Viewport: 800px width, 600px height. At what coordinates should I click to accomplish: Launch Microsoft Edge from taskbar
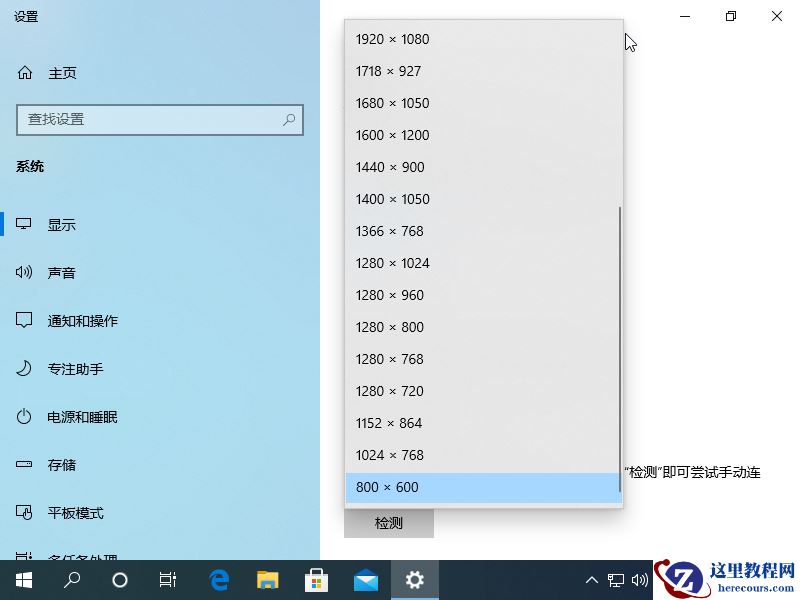[217, 579]
